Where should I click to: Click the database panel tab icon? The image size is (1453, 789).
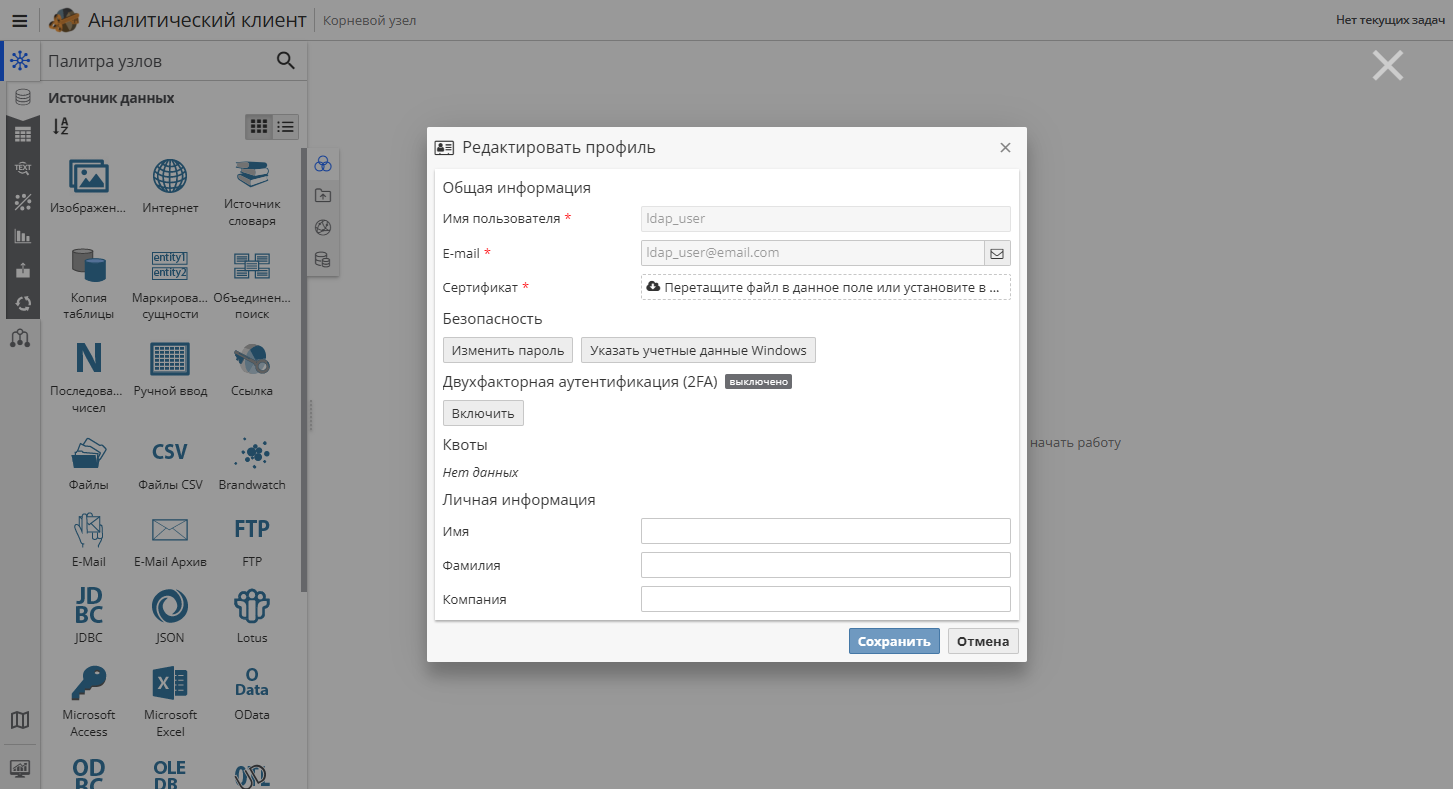[x=323, y=259]
